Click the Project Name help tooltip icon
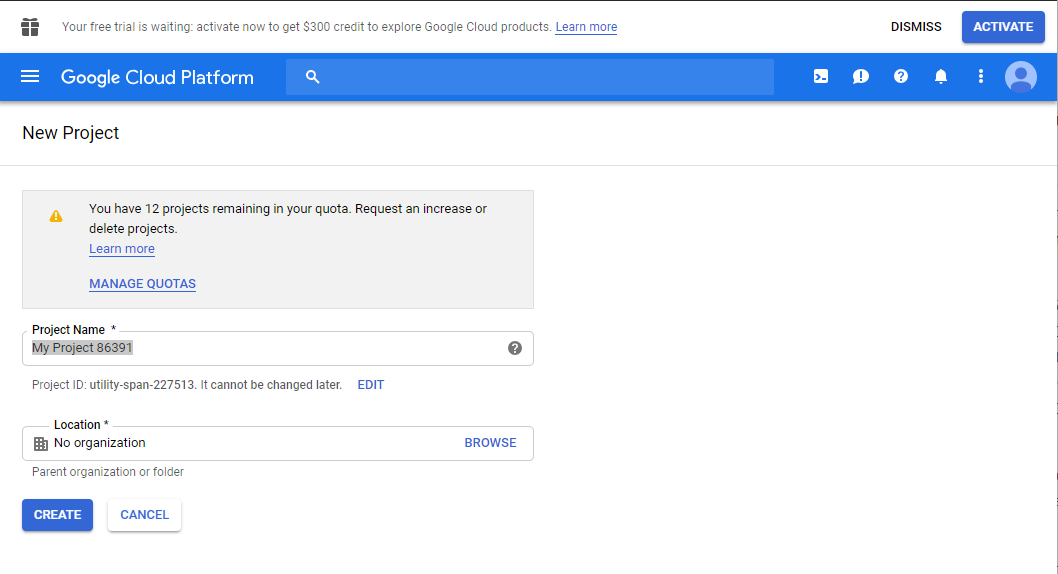1058x574 pixels. tap(515, 348)
